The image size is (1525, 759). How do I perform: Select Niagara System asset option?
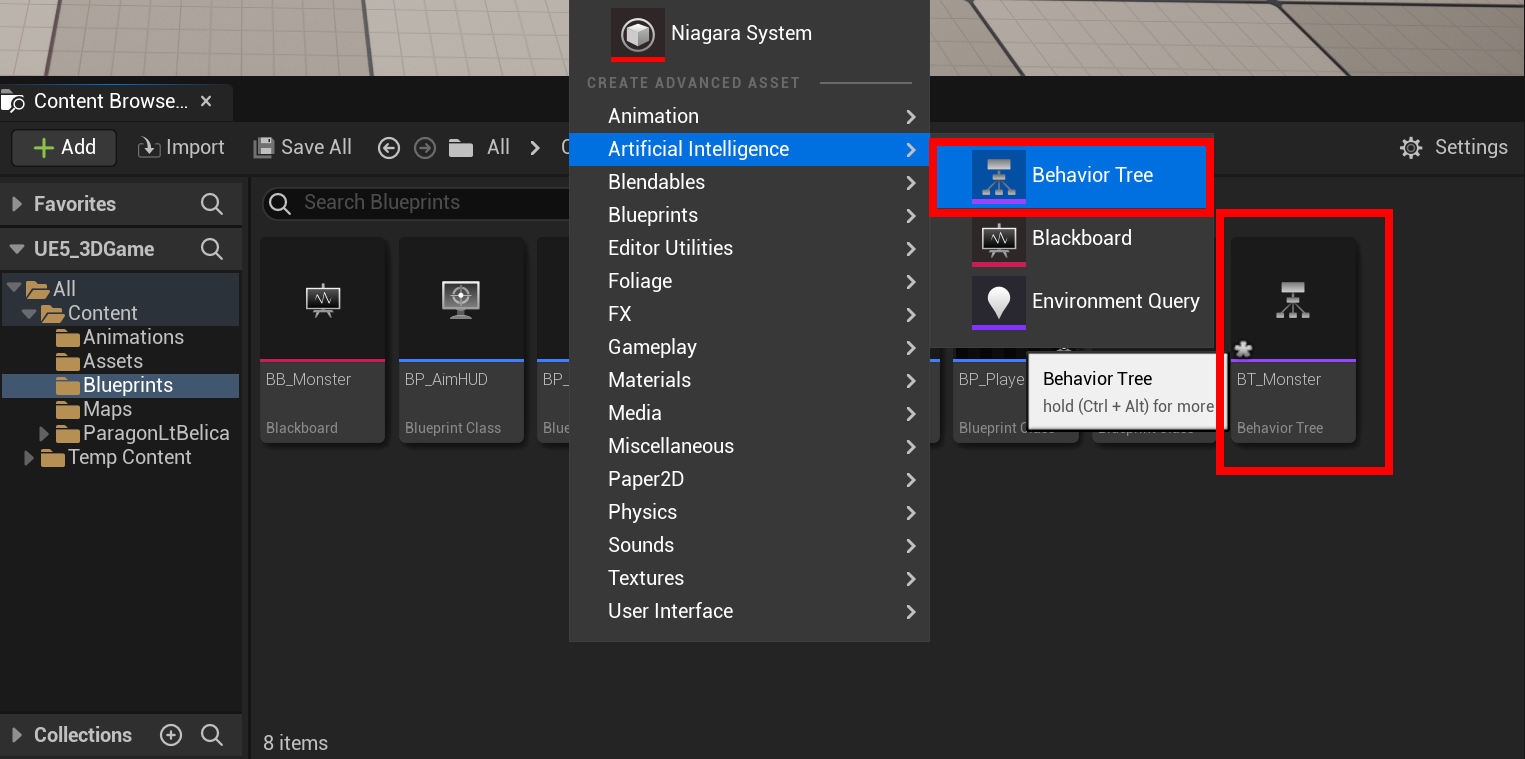pos(749,33)
